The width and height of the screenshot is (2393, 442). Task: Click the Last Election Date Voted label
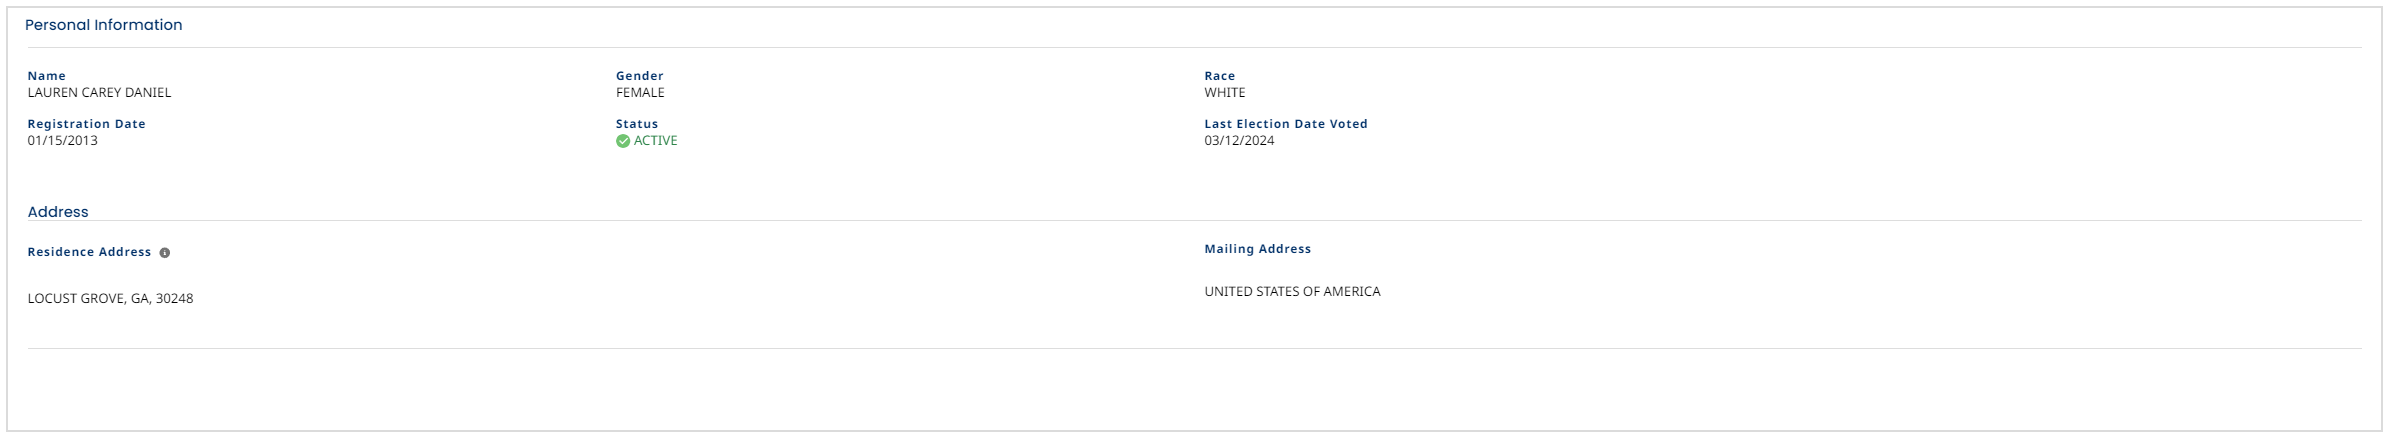point(1285,124)
